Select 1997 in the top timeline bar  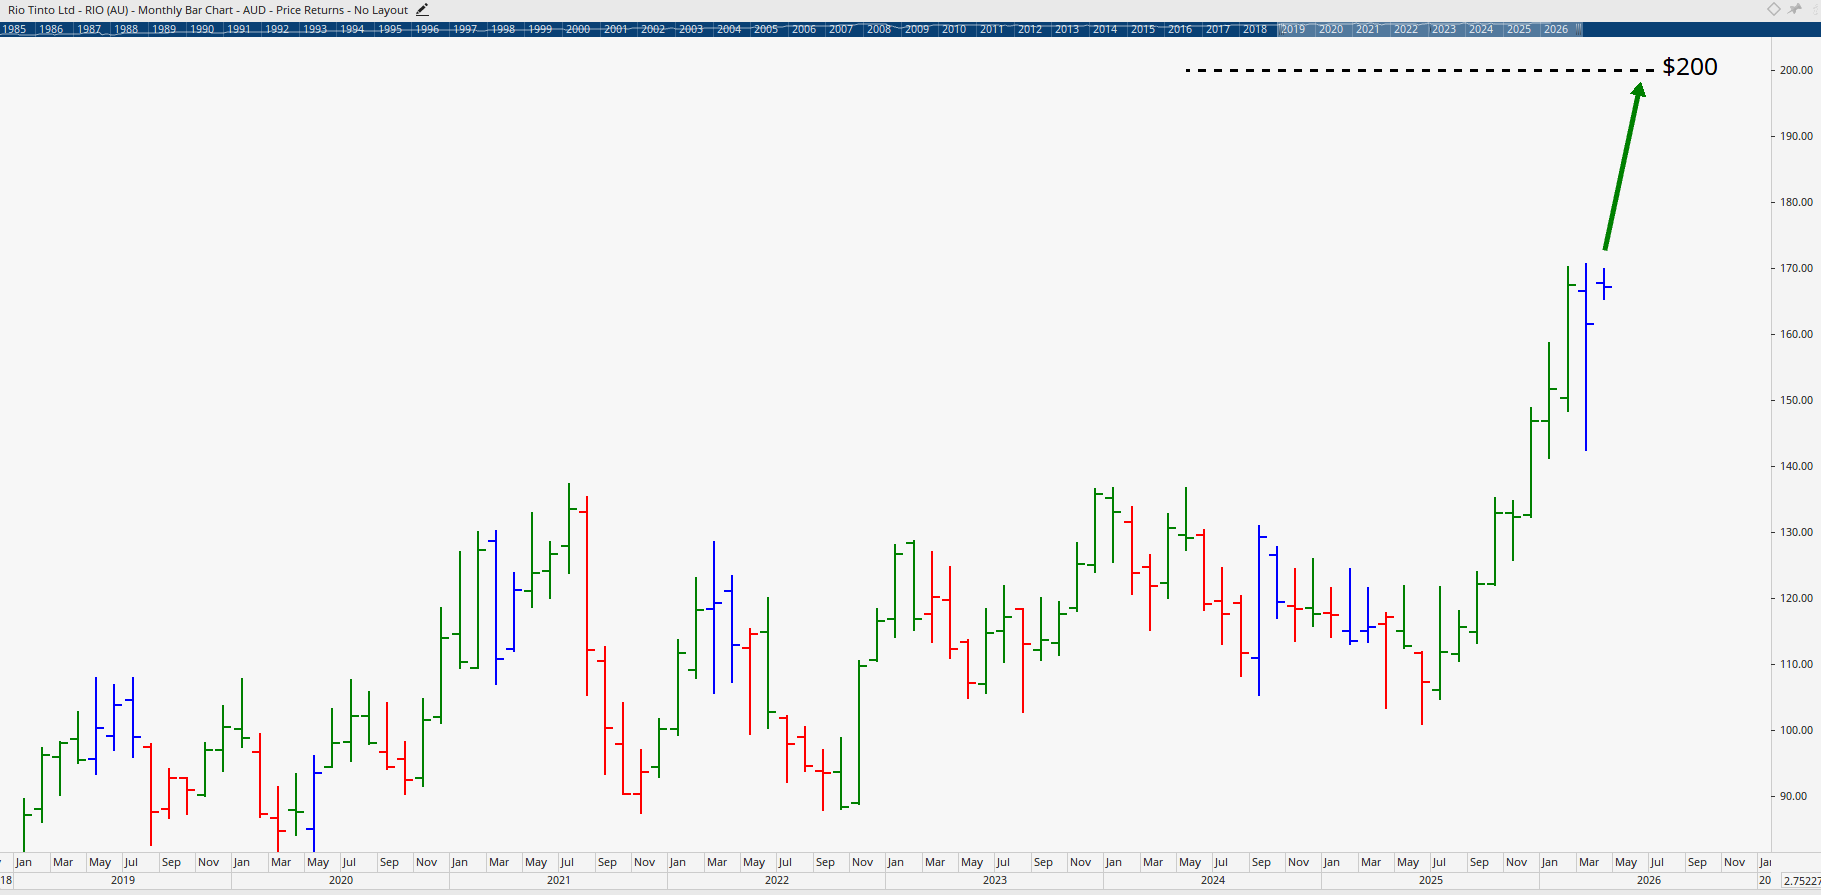465,29
